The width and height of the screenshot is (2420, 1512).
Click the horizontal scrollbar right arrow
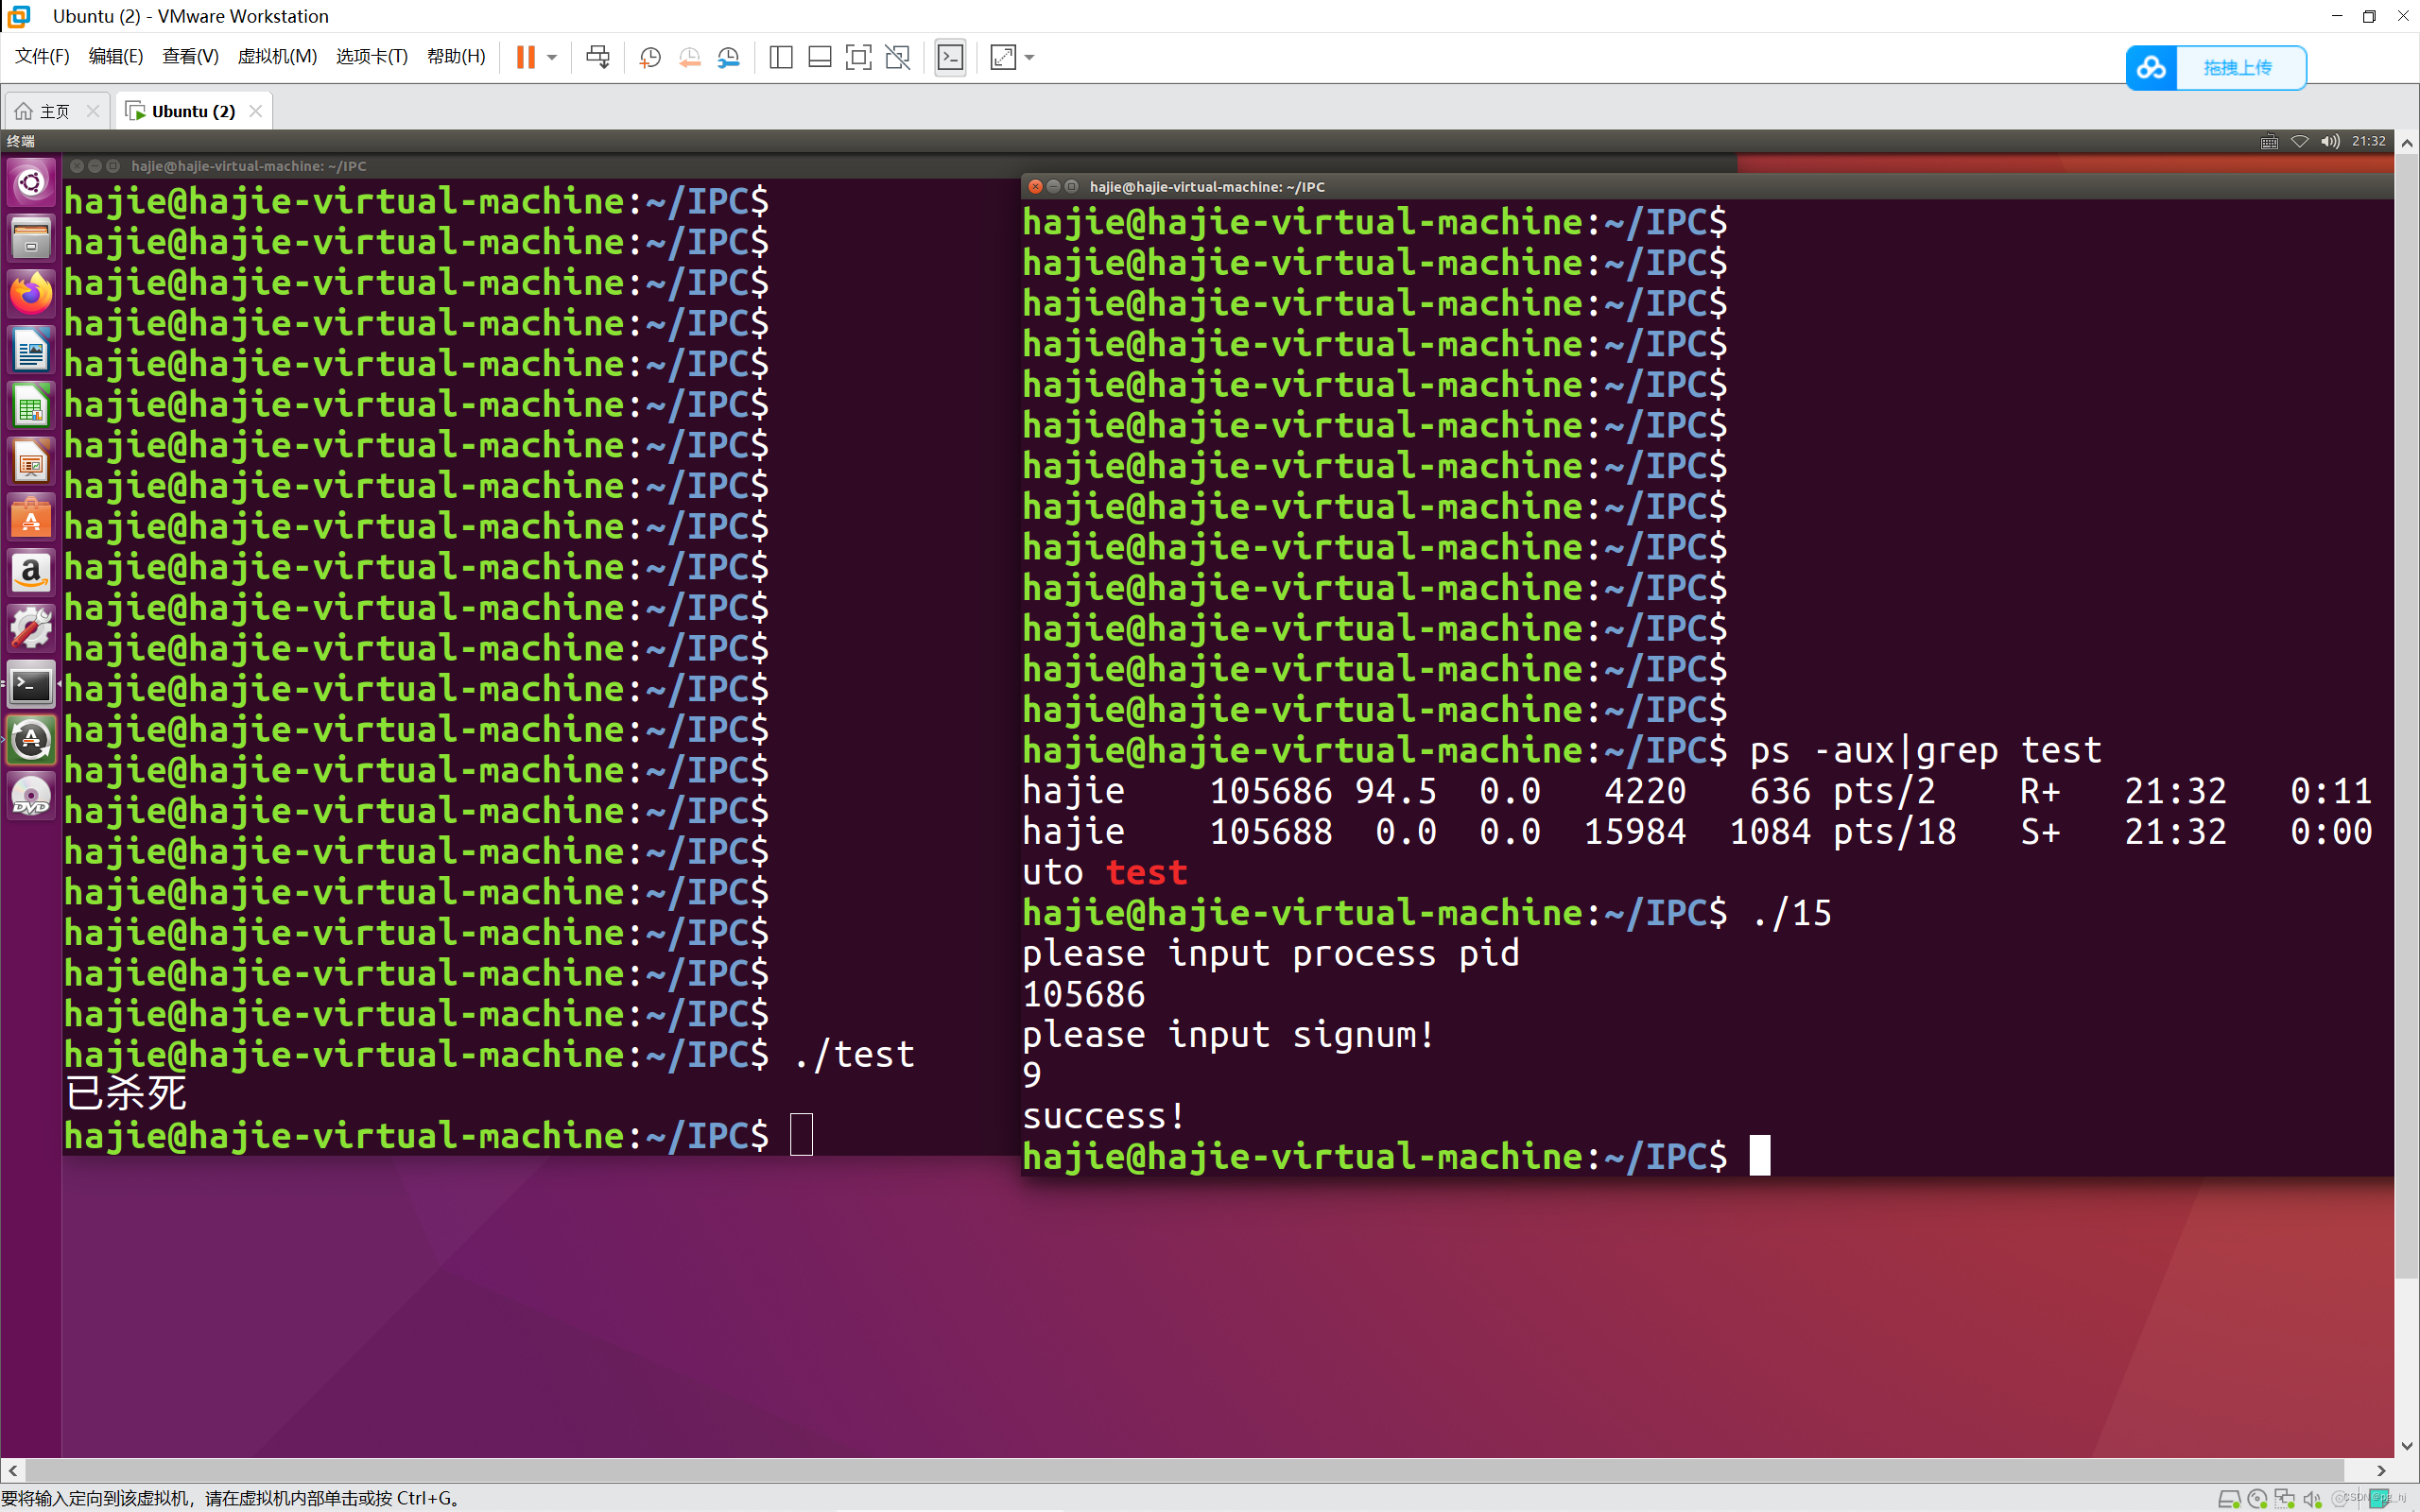click(2381, 1470)
